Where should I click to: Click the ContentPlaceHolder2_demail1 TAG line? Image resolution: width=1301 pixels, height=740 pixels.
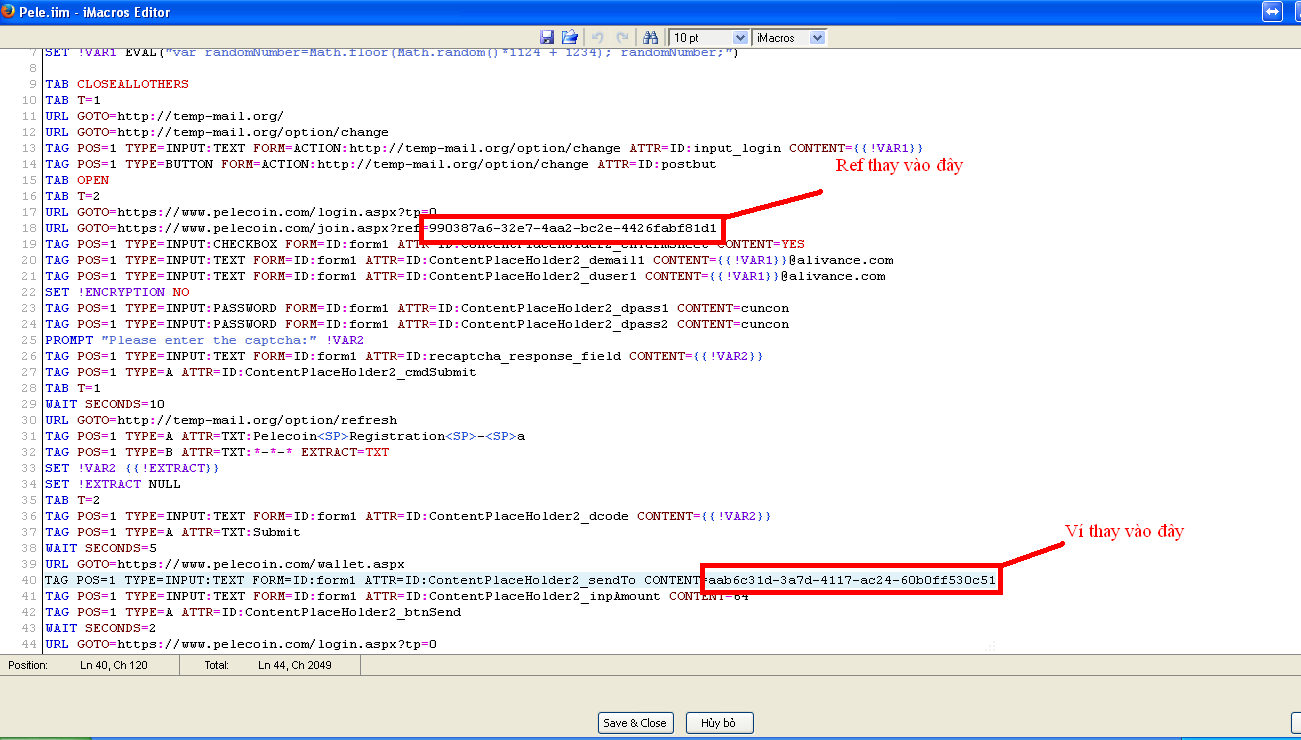click(x=469, y=260)
